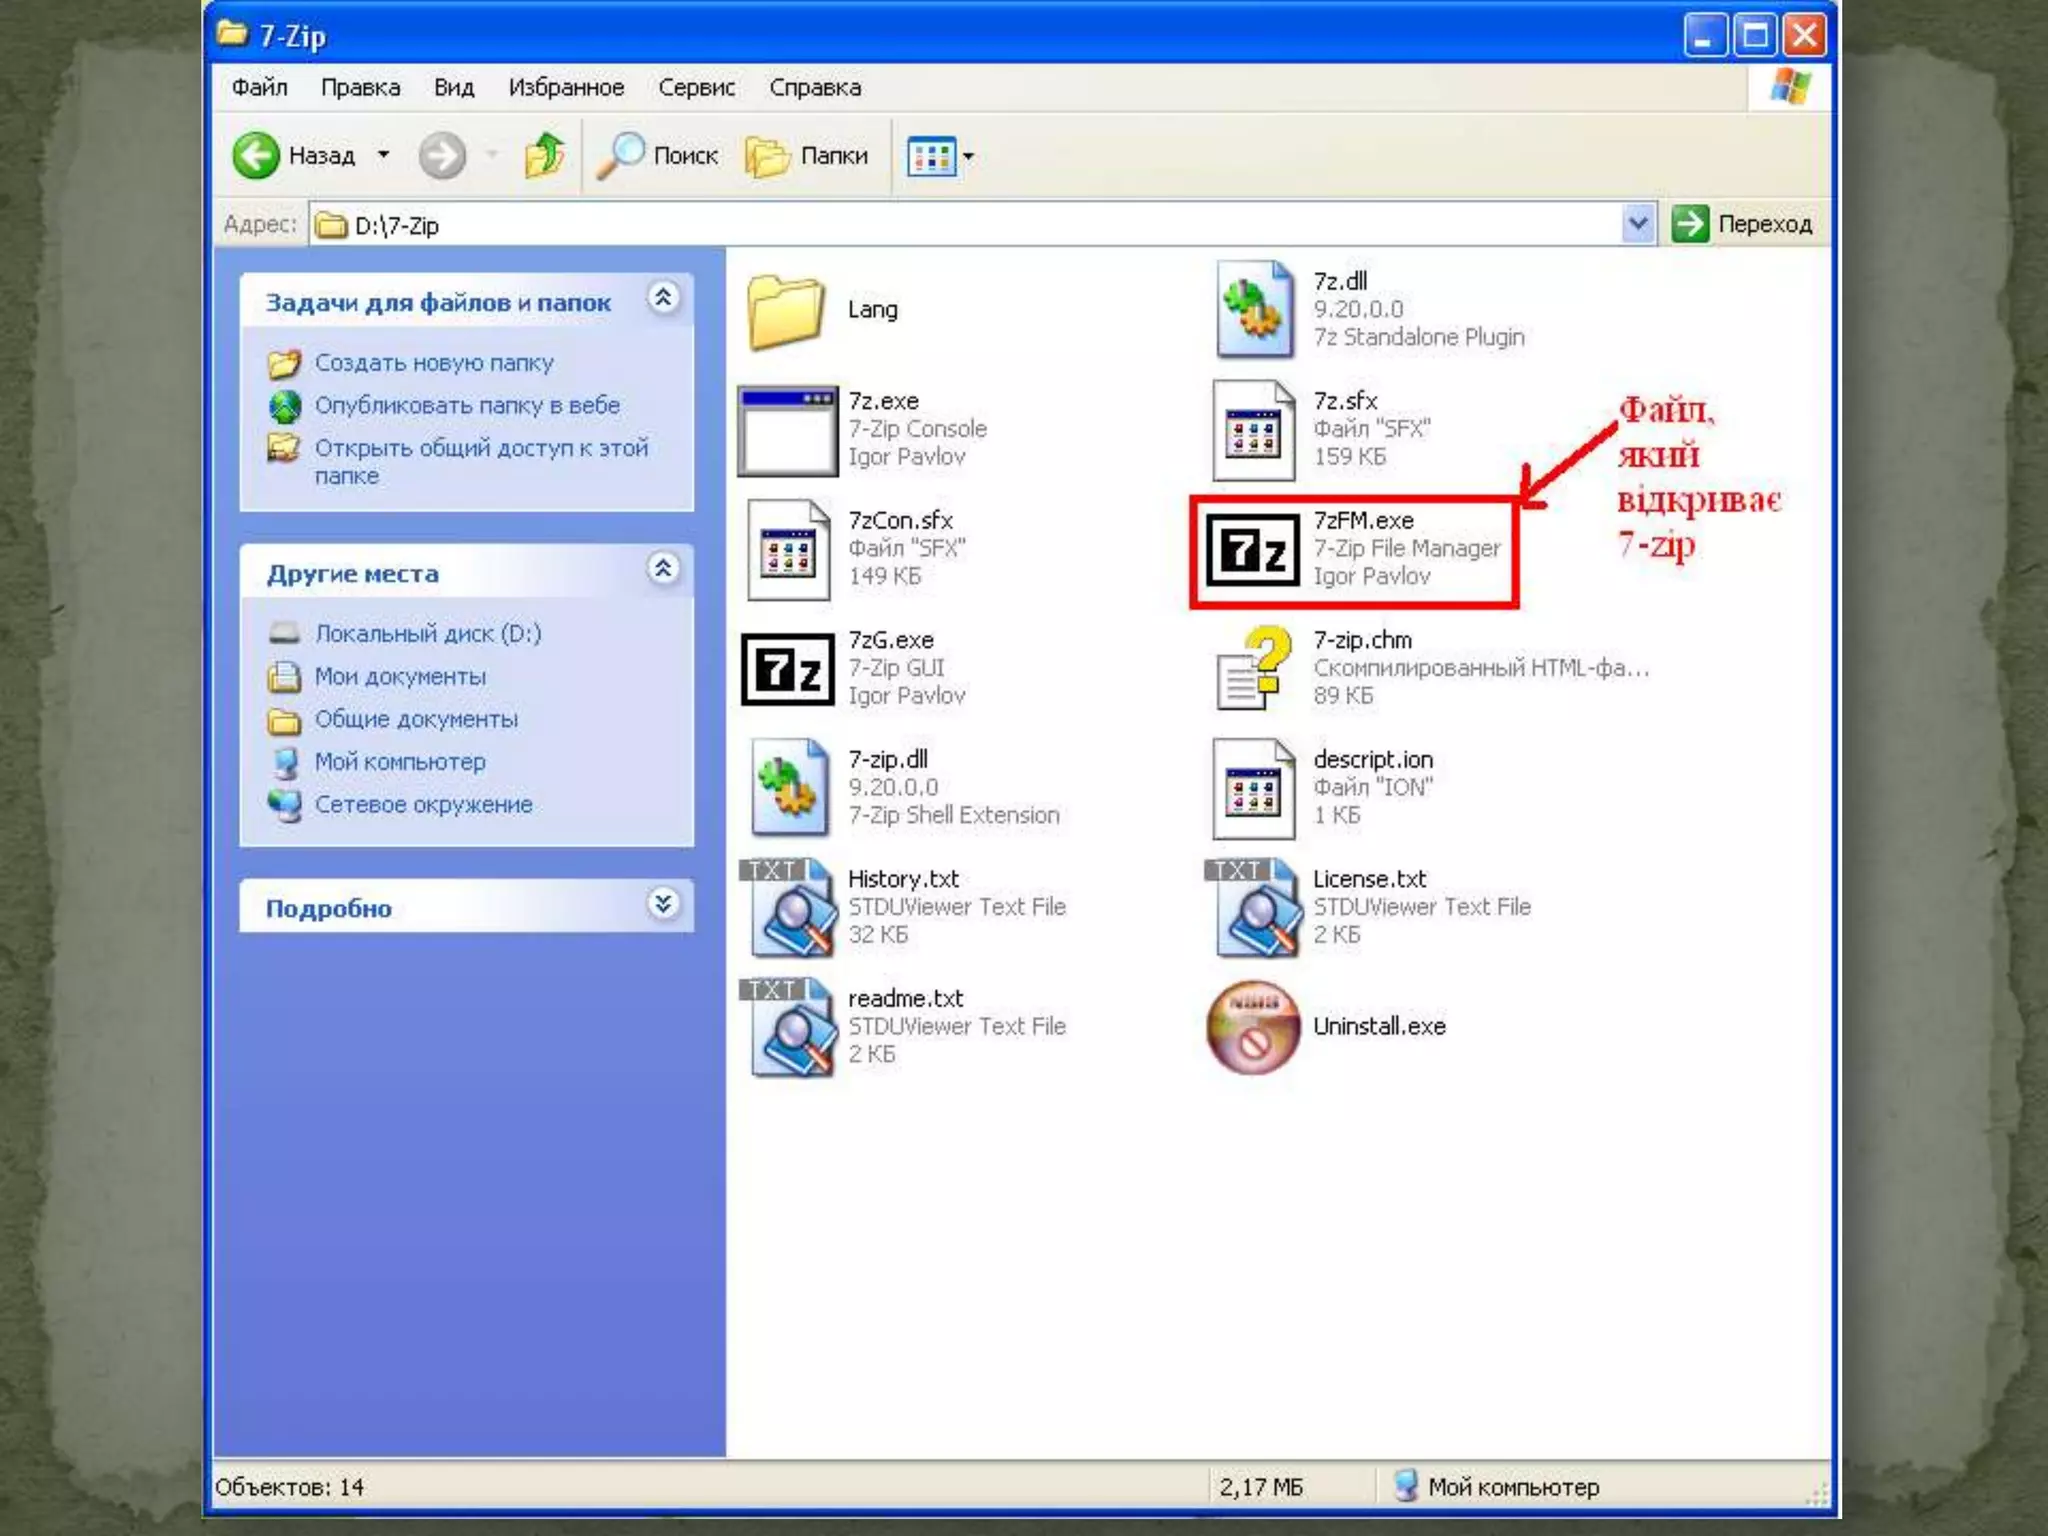Open the Файл menu
The width and height of the screenshot is (2048, 1536).
click(x=260, y=88)
